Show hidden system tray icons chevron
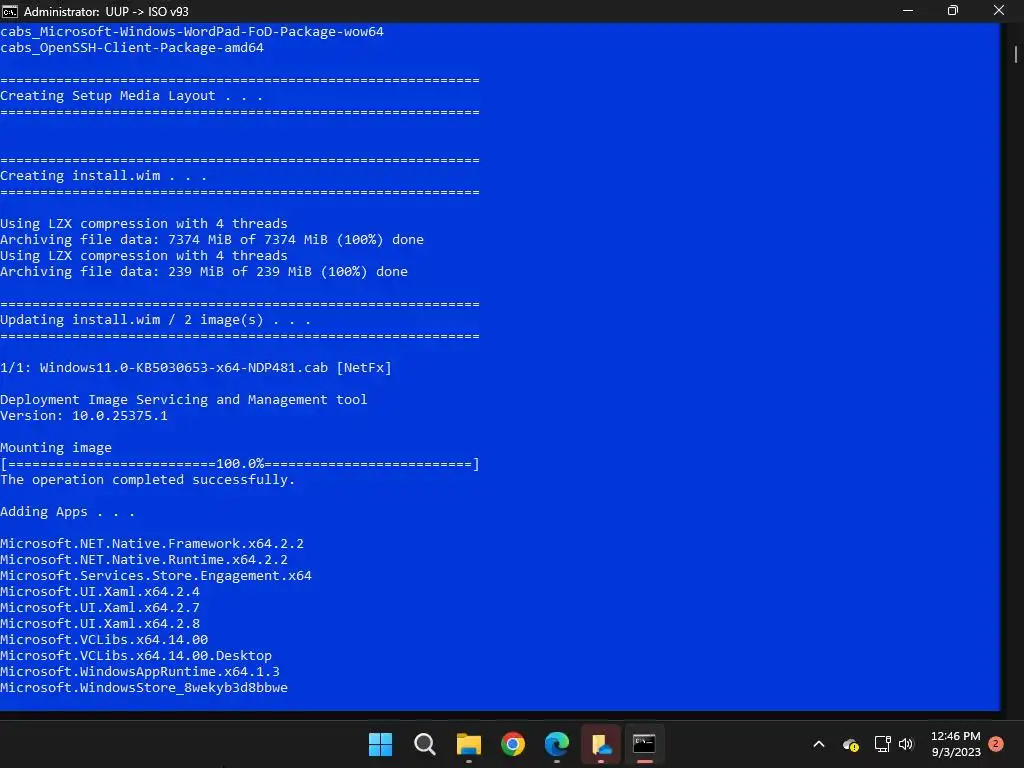 [x=819, y=744]
